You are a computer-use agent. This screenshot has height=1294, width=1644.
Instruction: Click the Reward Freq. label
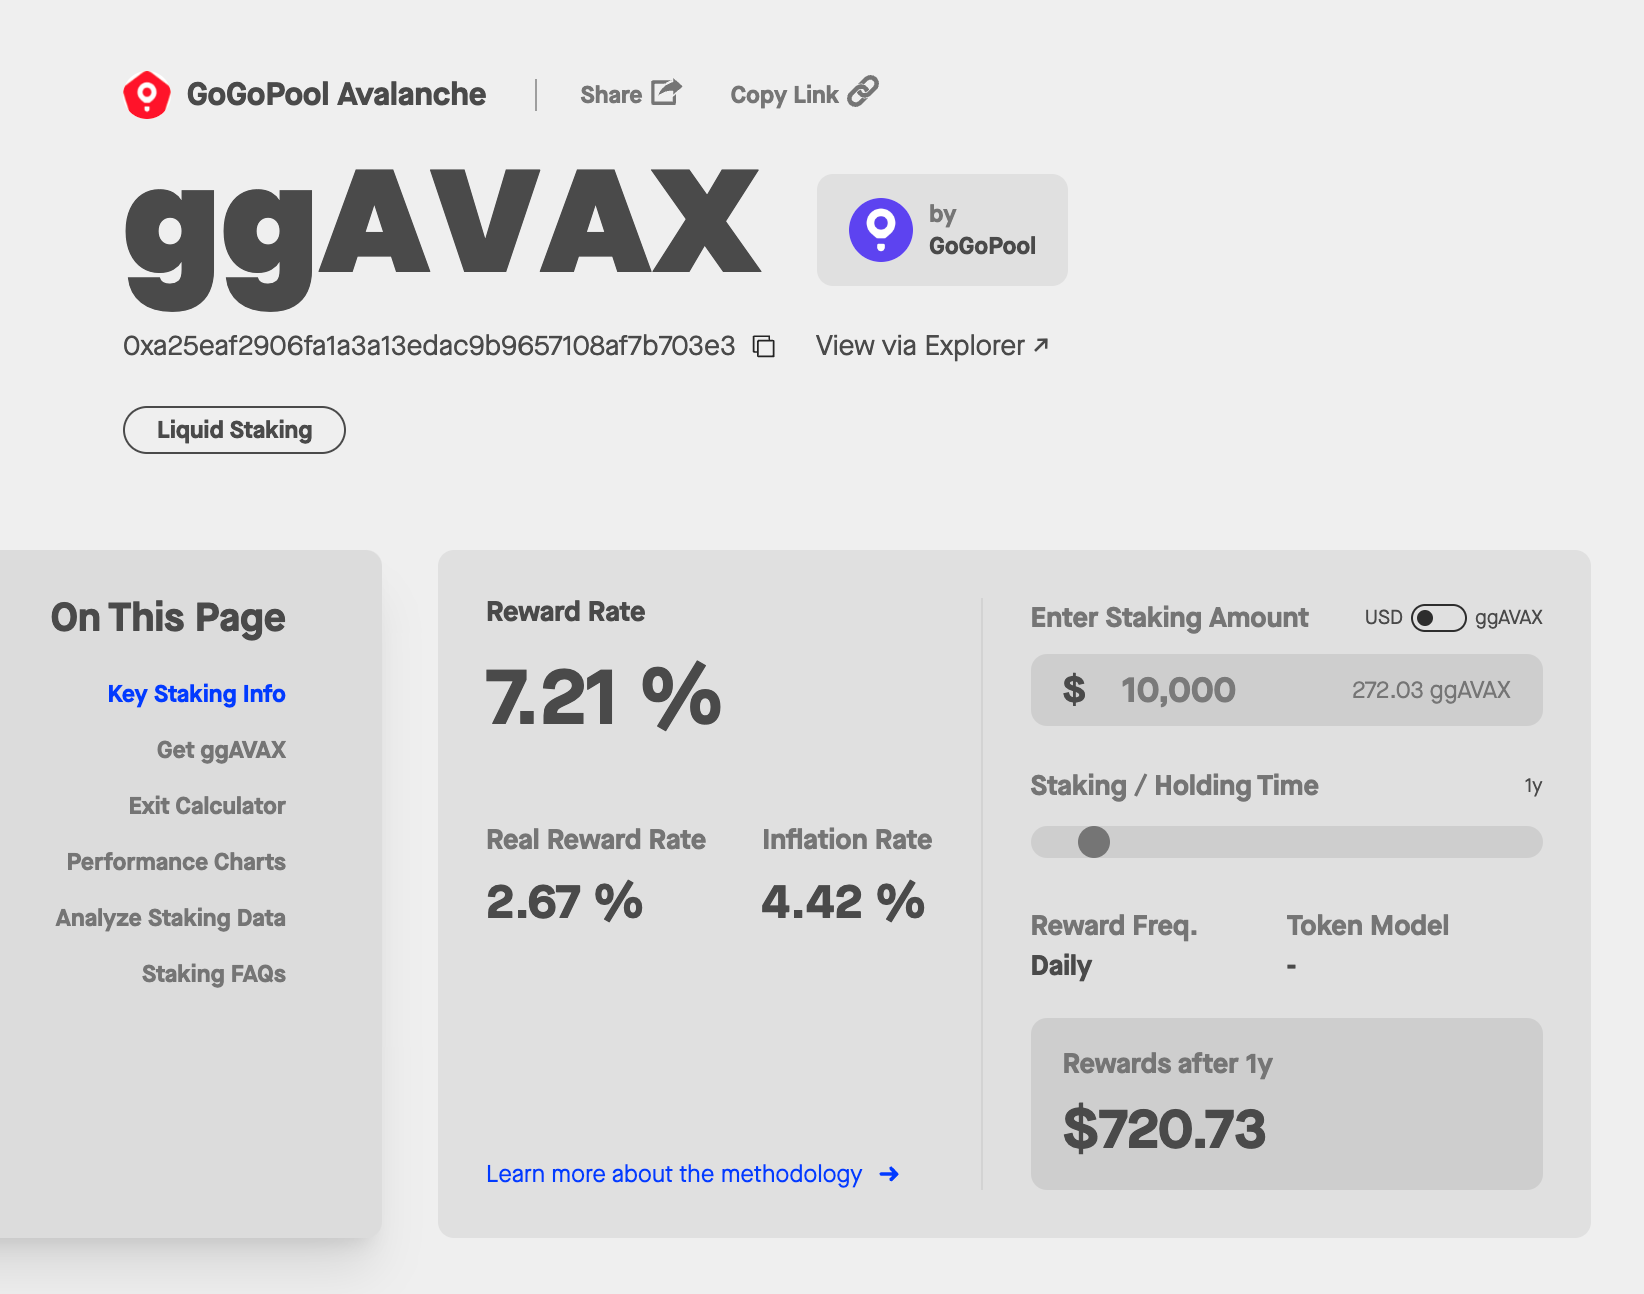[1114, 926]
